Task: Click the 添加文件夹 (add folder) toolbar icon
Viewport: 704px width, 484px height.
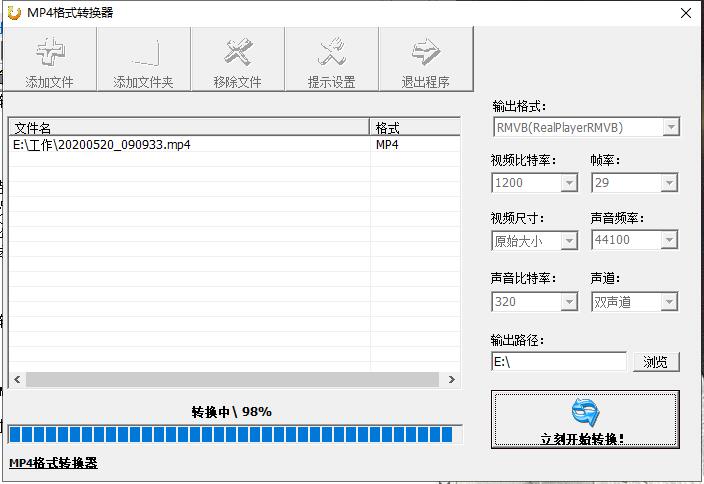Action: point(144,59)
